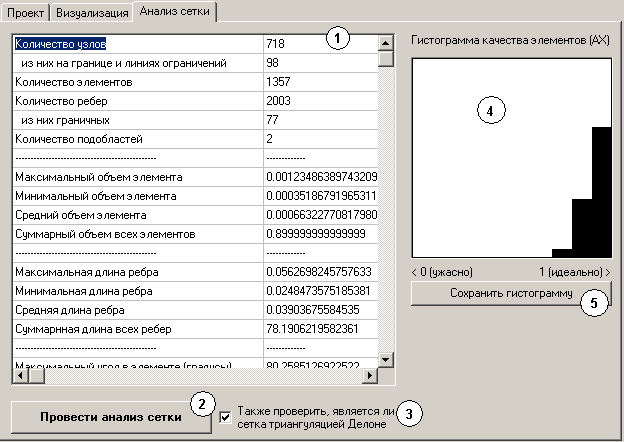Click the 0.899999999999999 value cell
The image size is (624, 442).
pyautogui.click(x=320, y=234)
